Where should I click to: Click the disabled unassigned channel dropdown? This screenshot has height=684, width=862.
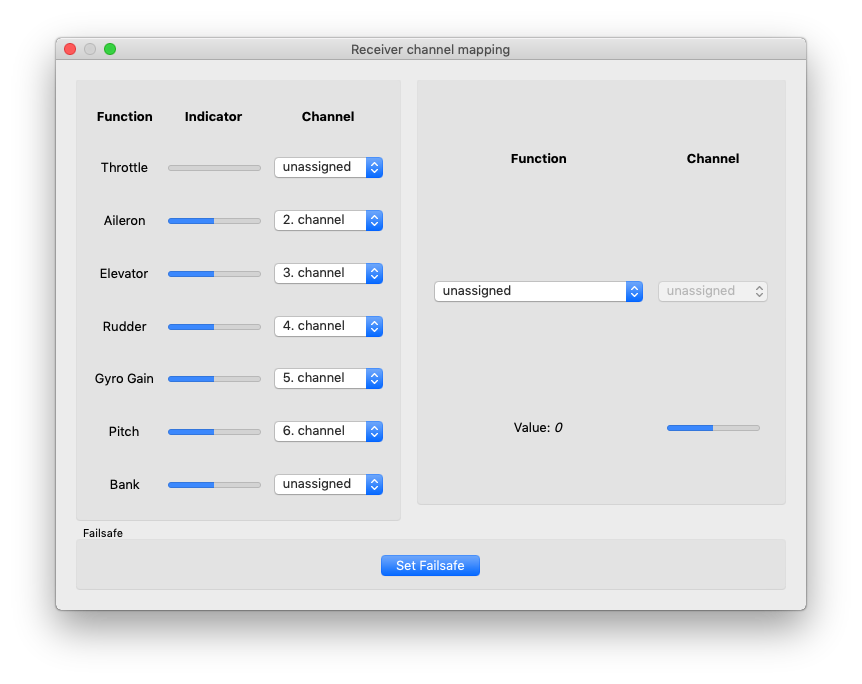[x=712, y=291]
